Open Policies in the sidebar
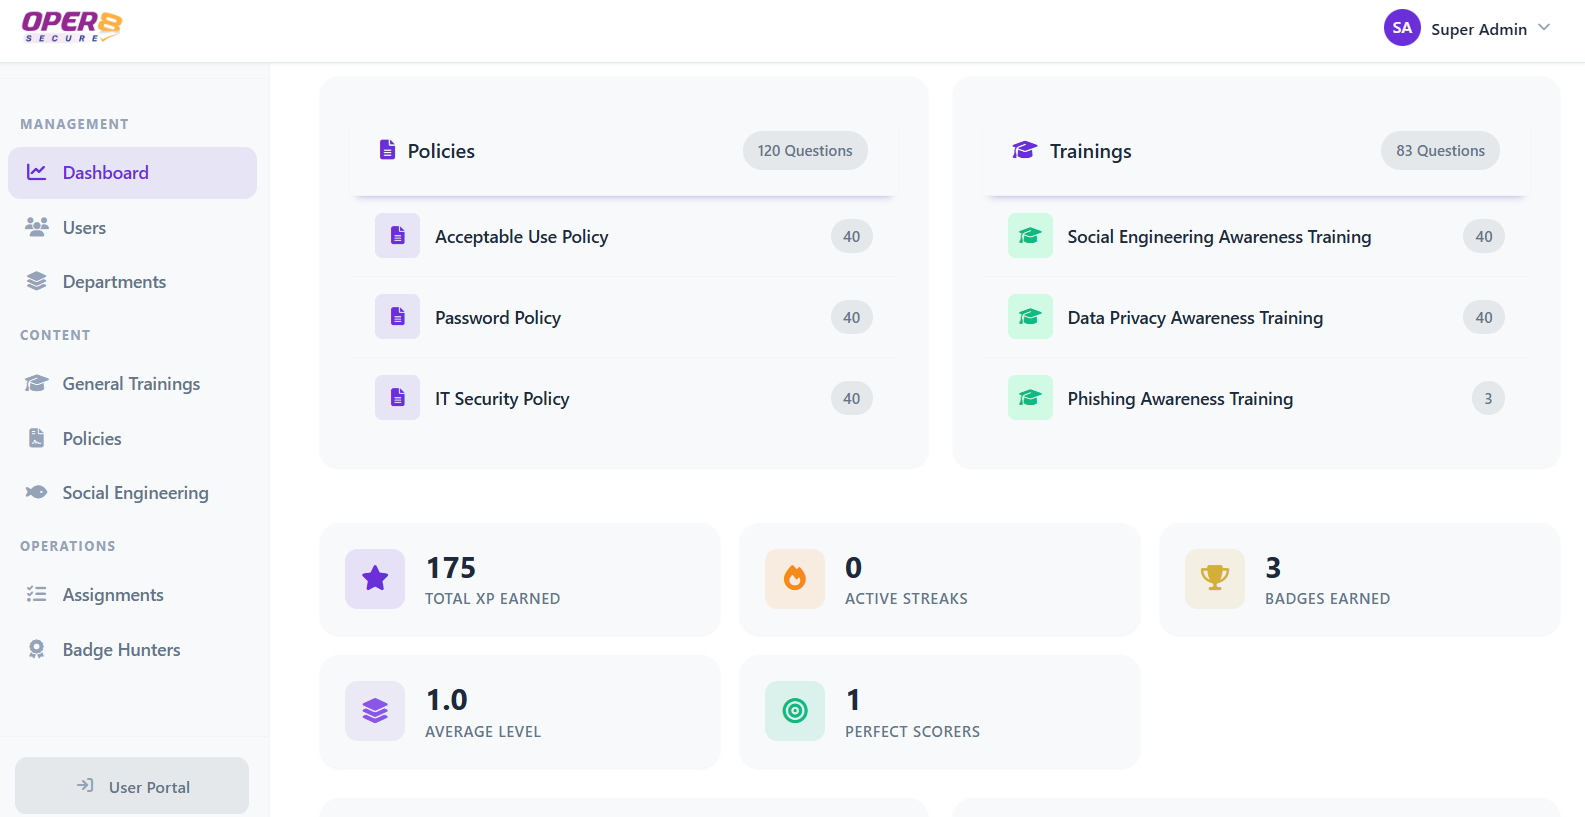 point(91,439)
